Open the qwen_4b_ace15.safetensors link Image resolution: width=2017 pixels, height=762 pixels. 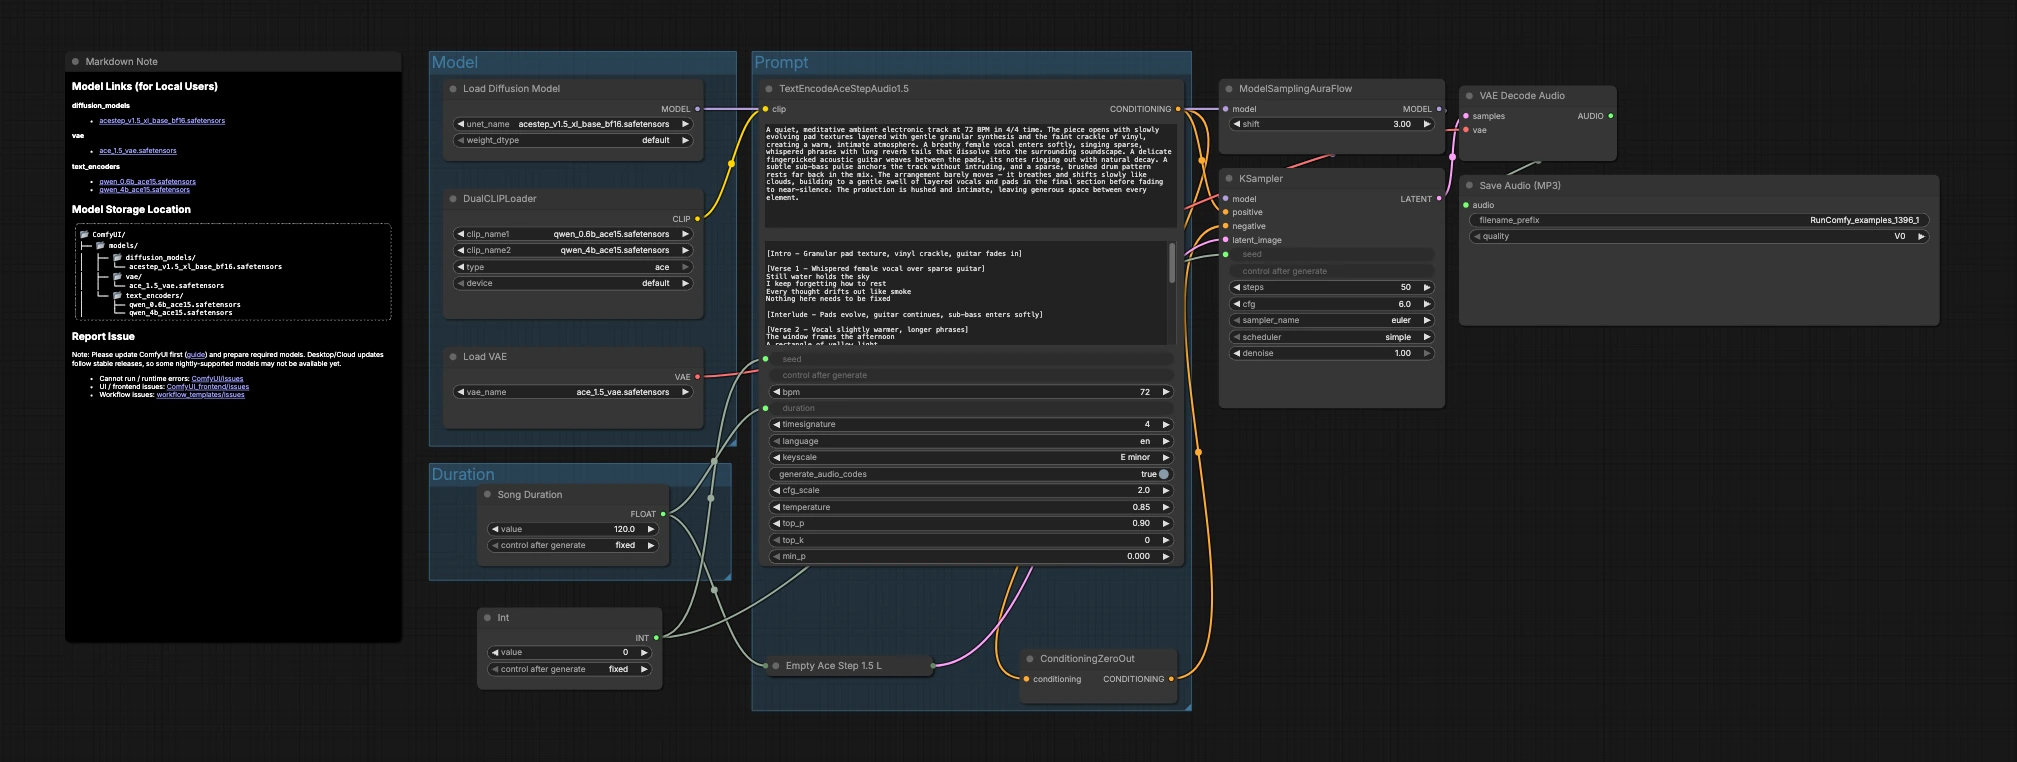(145, 189)
